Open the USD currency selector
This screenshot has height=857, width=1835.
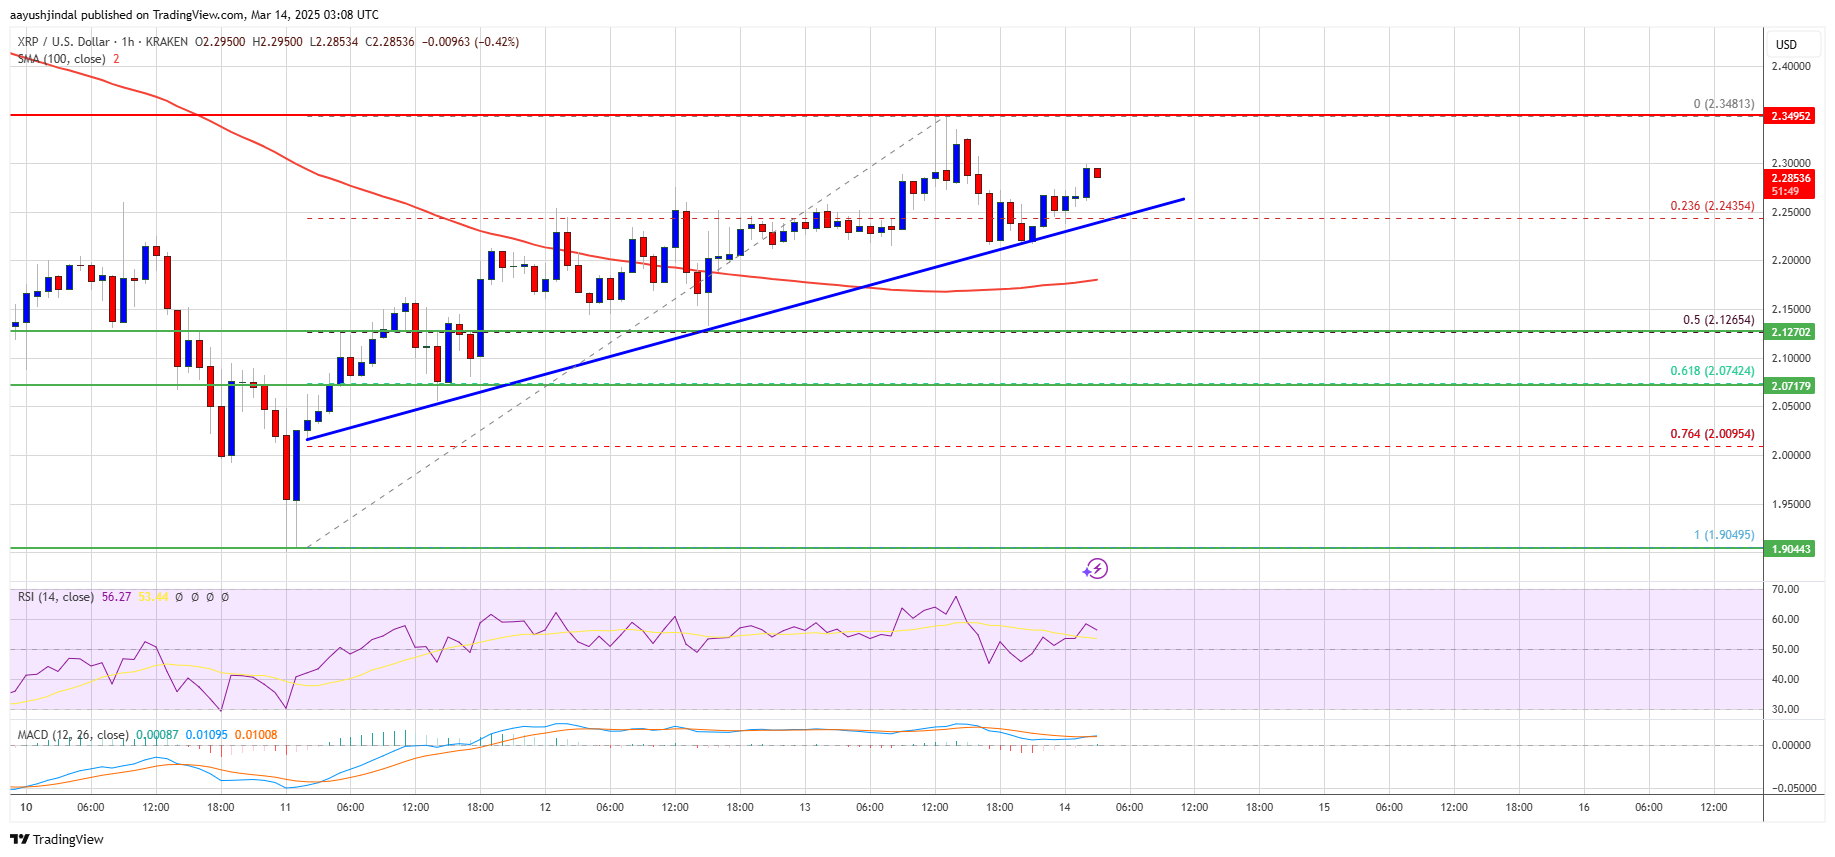pos(1786,45)
